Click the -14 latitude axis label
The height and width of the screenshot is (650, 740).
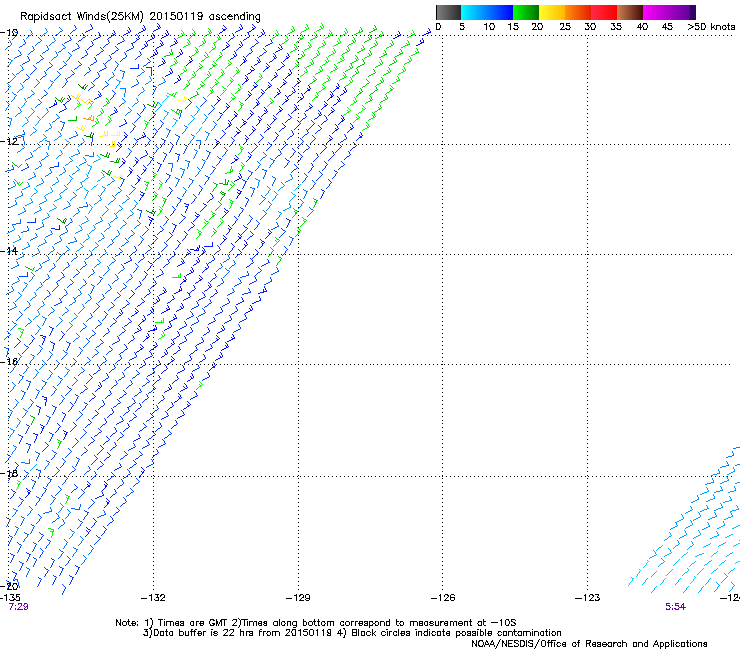(9, 251)
